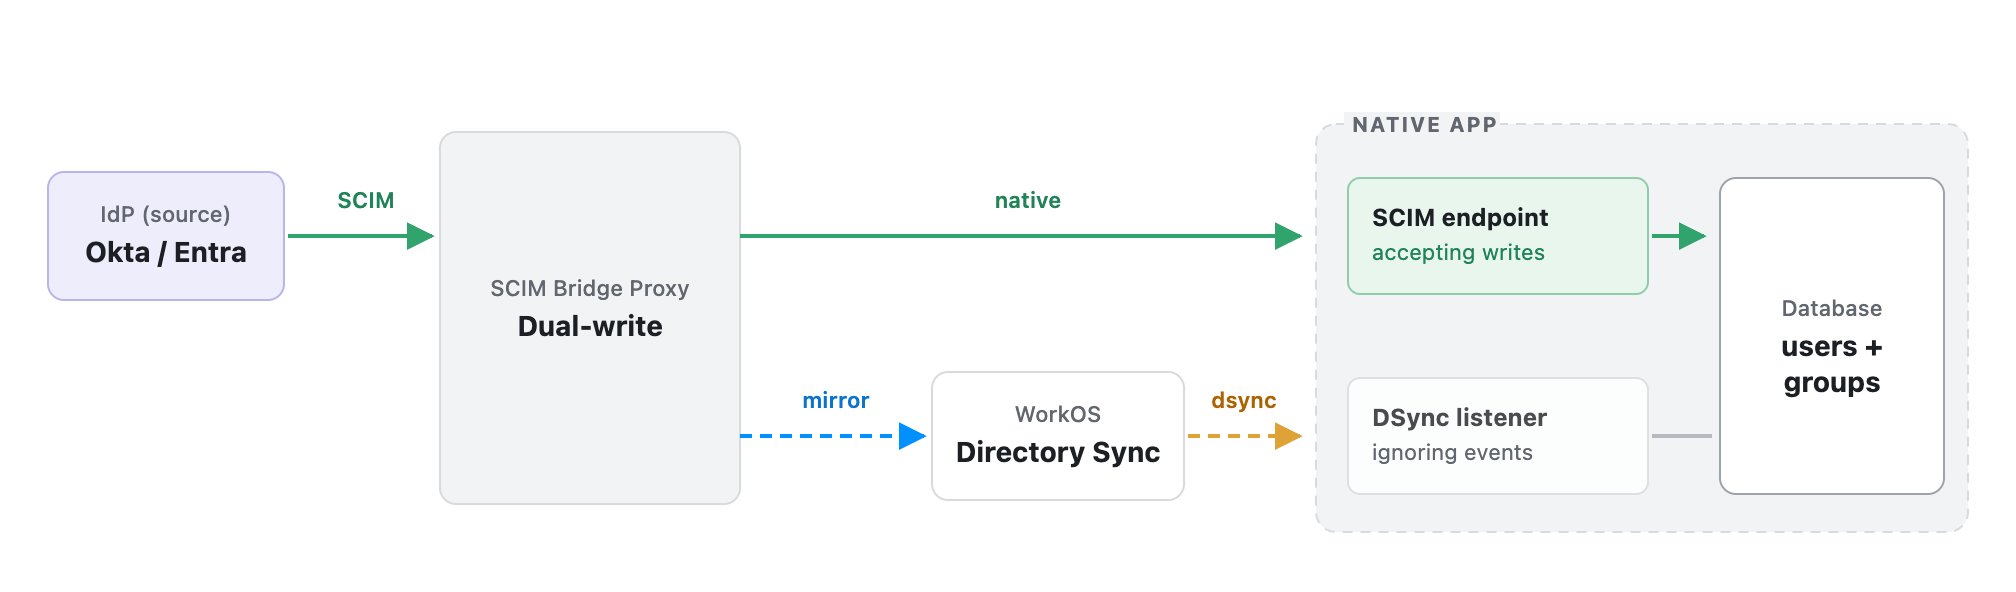2016x592 pixels.
Task: Click the orange dashed dsync arrowhead
Action: click(1288, 436)
